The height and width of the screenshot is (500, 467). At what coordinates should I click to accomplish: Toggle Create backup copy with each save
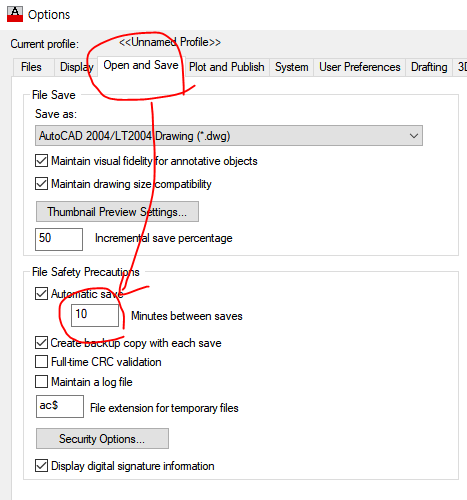pyautogui.click(x=41, y=343)
